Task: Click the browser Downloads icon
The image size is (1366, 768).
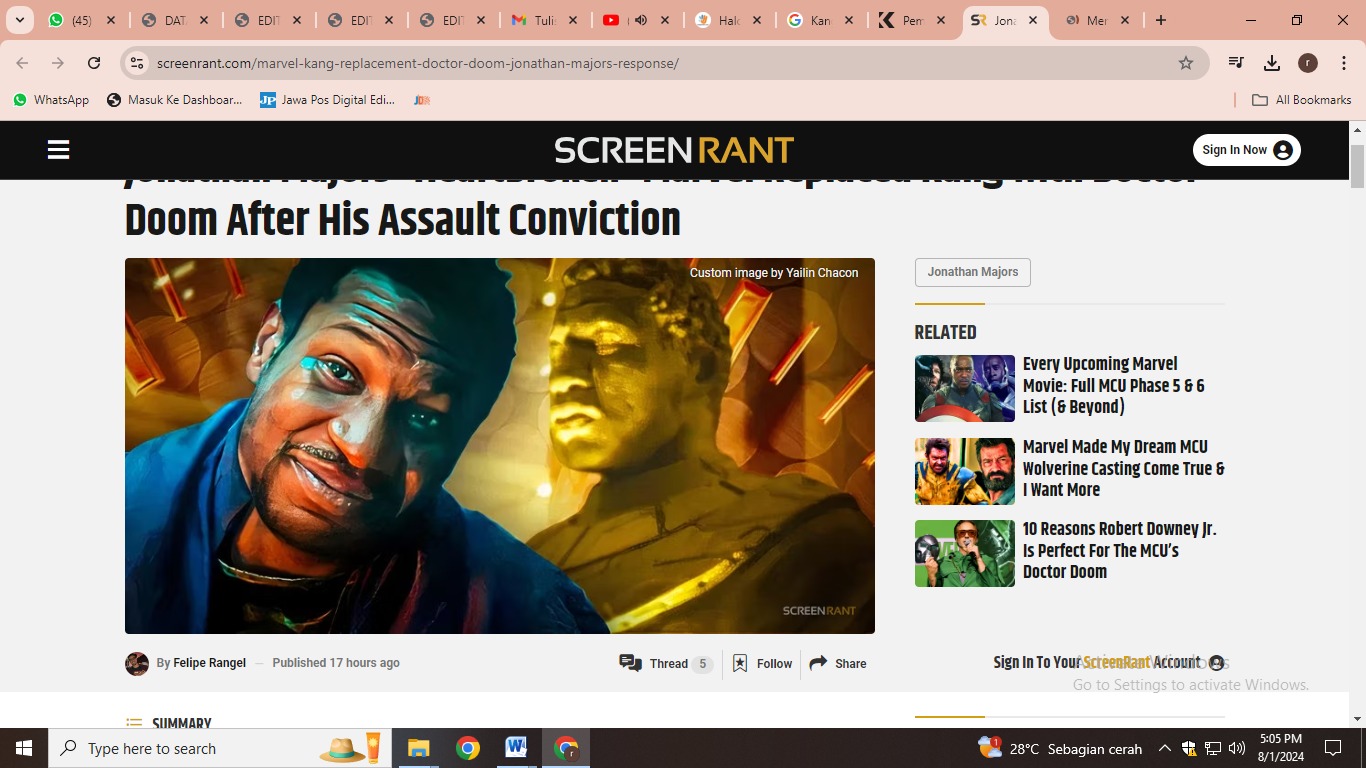Action: point(1272,63)
